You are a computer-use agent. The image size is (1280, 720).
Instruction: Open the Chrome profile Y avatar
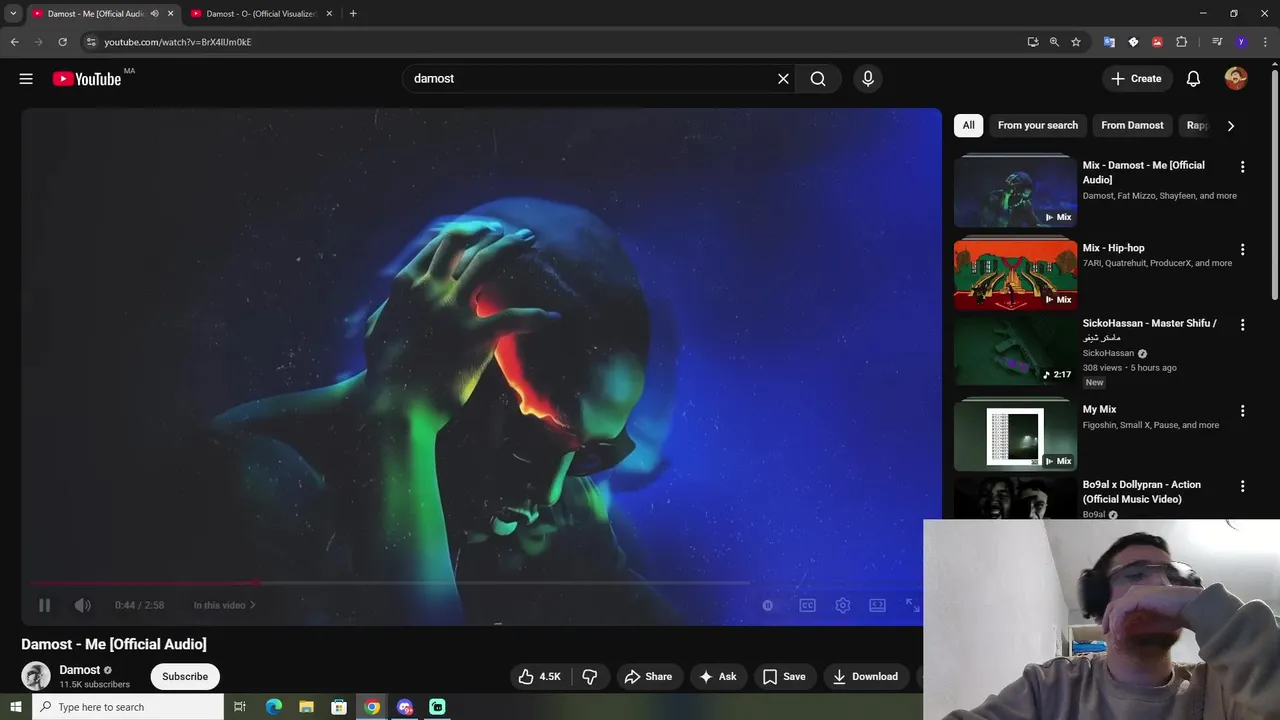(1241, 42)
